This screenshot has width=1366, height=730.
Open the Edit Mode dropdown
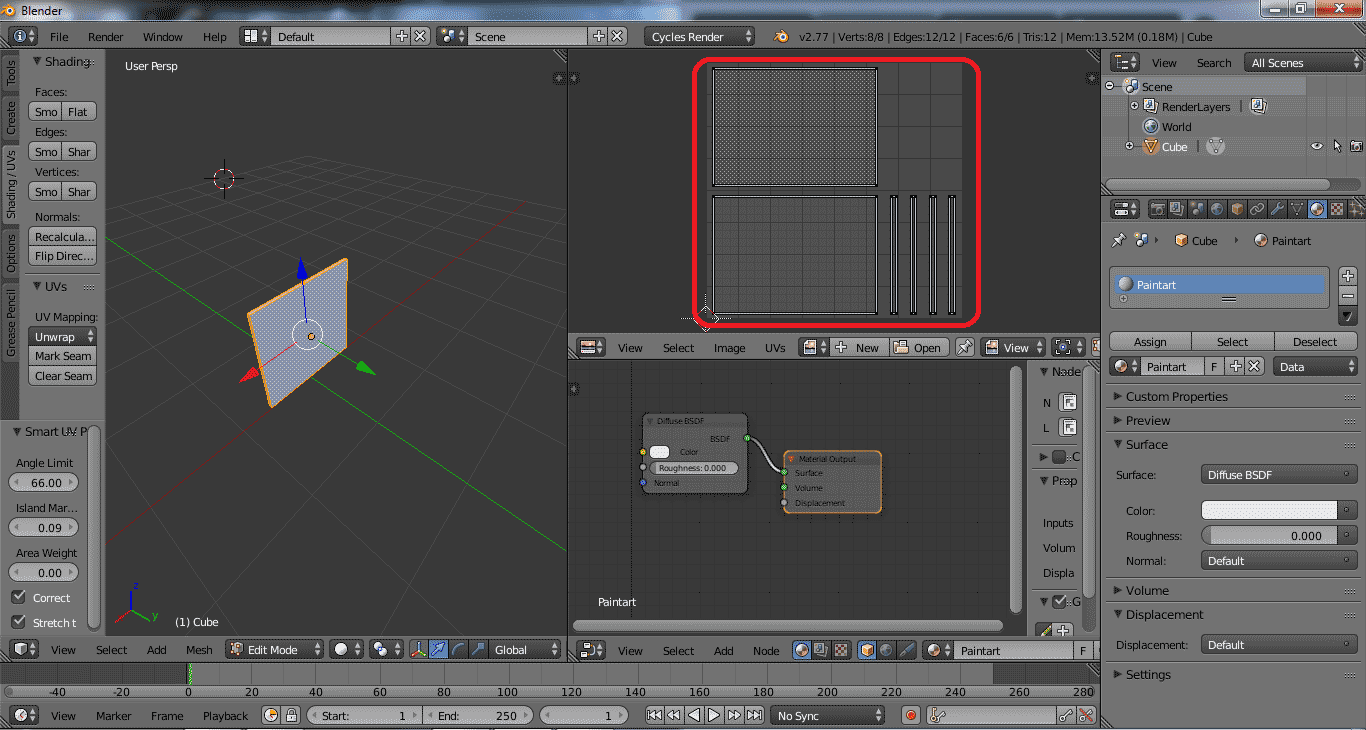pos(273,649)
